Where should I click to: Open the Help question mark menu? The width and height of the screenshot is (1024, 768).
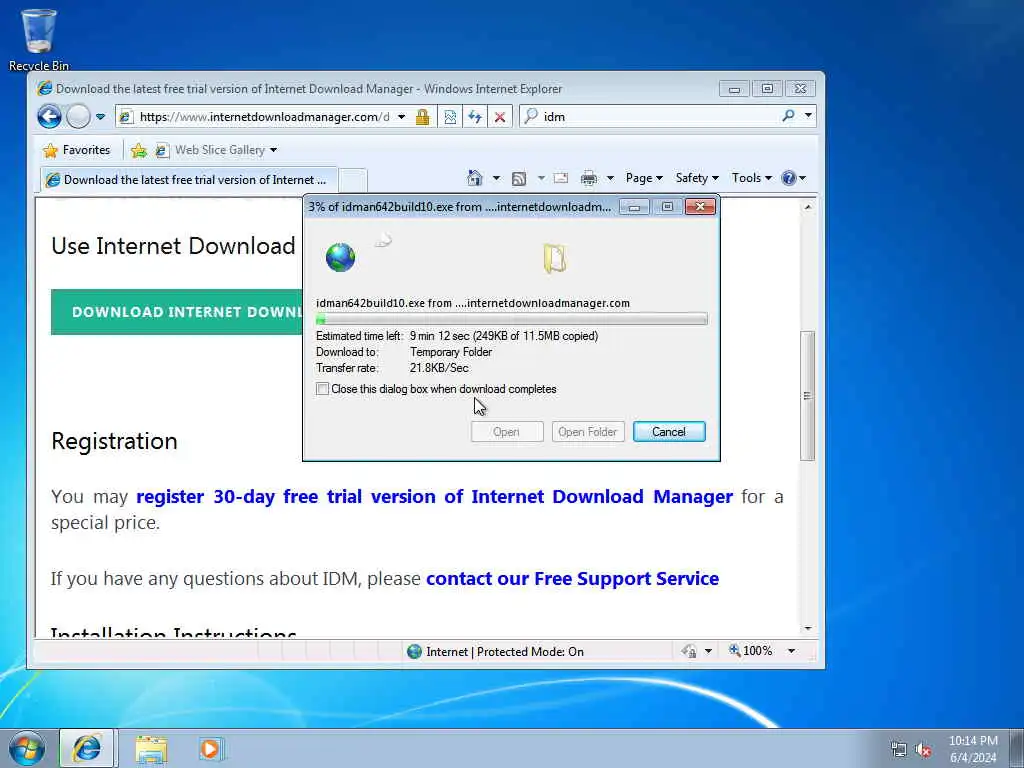tap(793, 178)
